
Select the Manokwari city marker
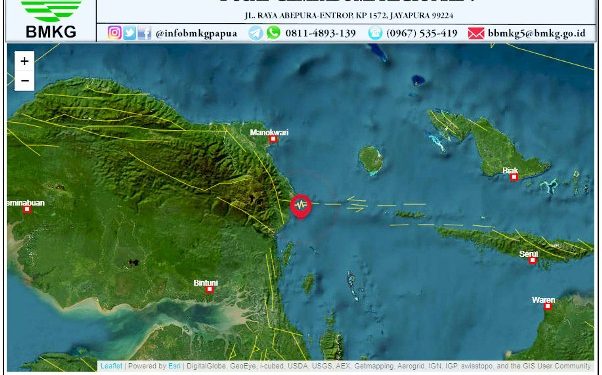(273, 139)
